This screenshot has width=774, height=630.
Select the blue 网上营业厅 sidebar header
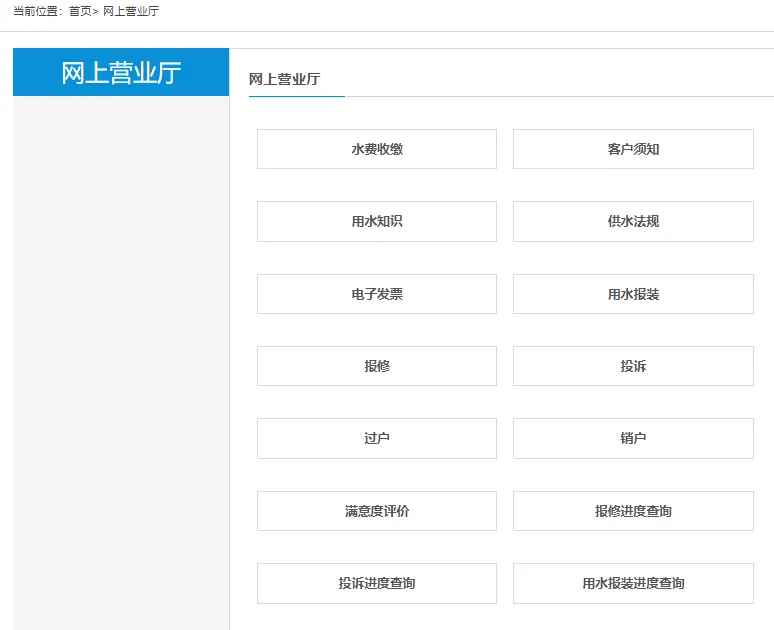click(x=121, y=72)
